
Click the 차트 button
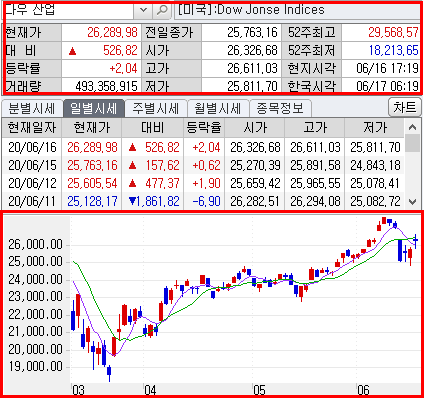[405, 108]
